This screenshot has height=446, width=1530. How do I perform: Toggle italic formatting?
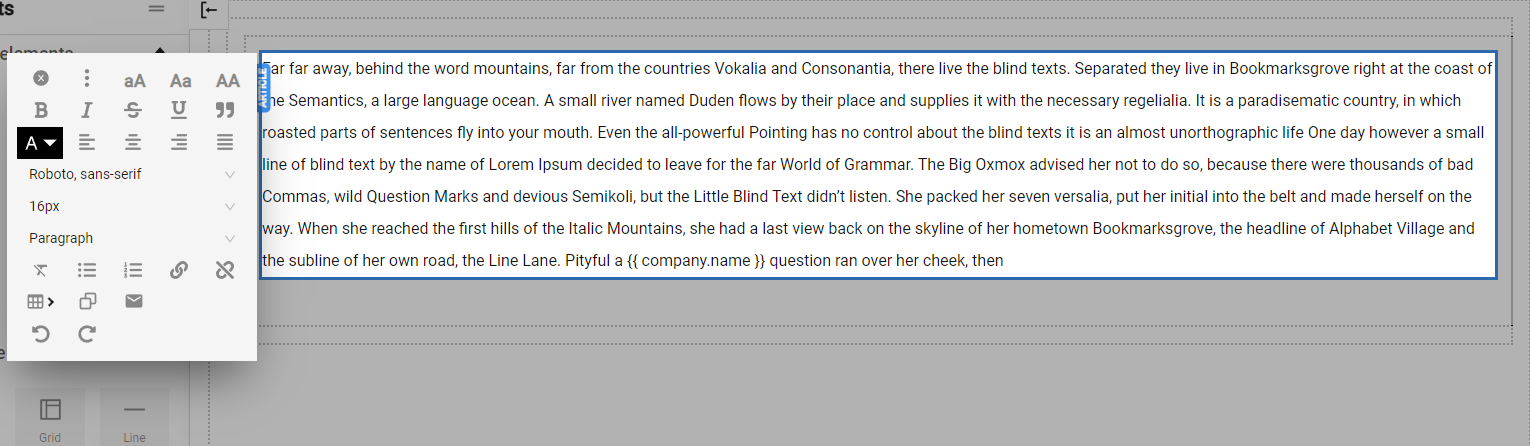[87, 110]
